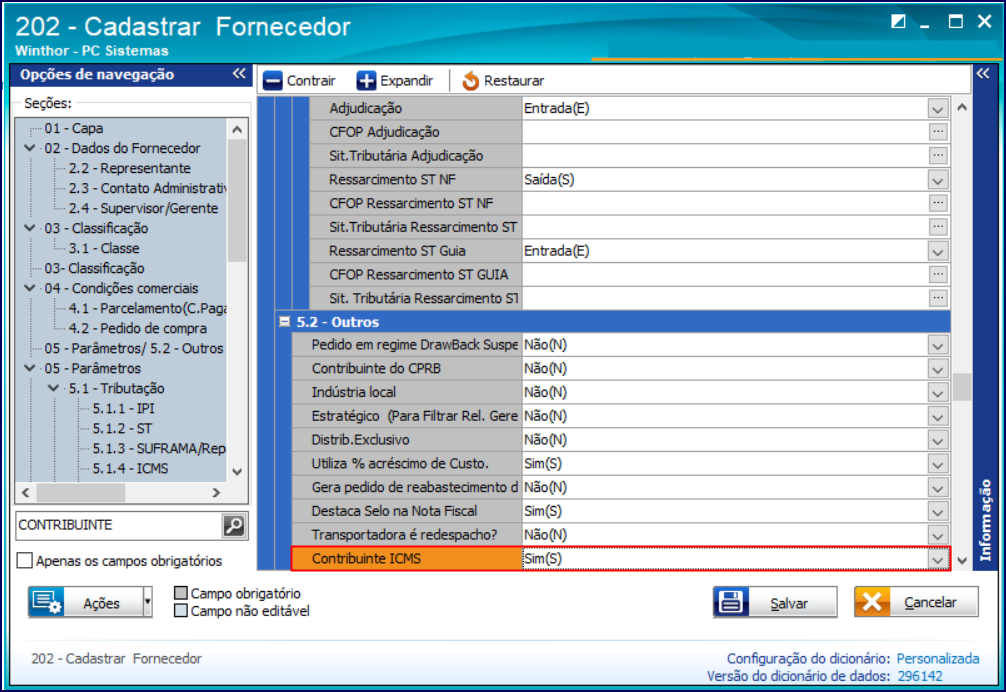Select 3.1 - Classe section
Screen dimensions: 1006x692
pos(104,248)
